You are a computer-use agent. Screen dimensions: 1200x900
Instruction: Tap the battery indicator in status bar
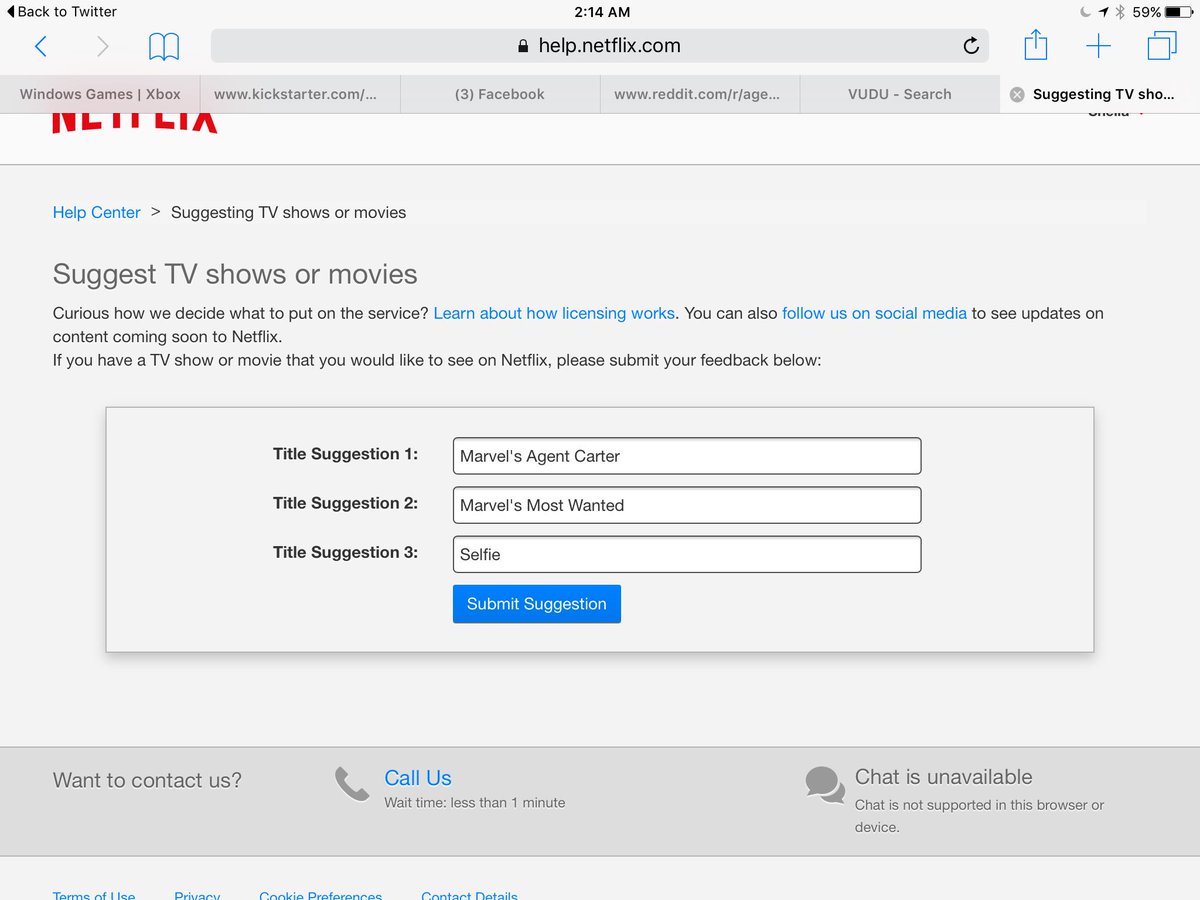point(1178,12)
